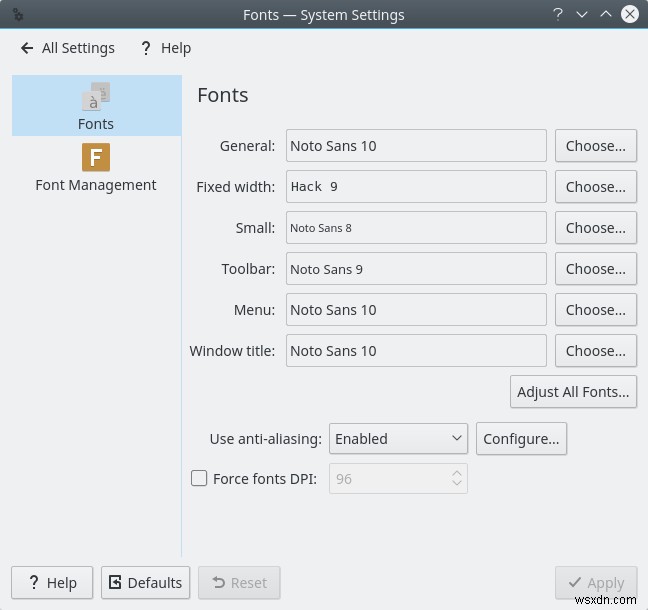Image resolution: width=648 pixels, height=610 pixels.
Task: Click the Toolbar font preview field
Action: [416, 269]
